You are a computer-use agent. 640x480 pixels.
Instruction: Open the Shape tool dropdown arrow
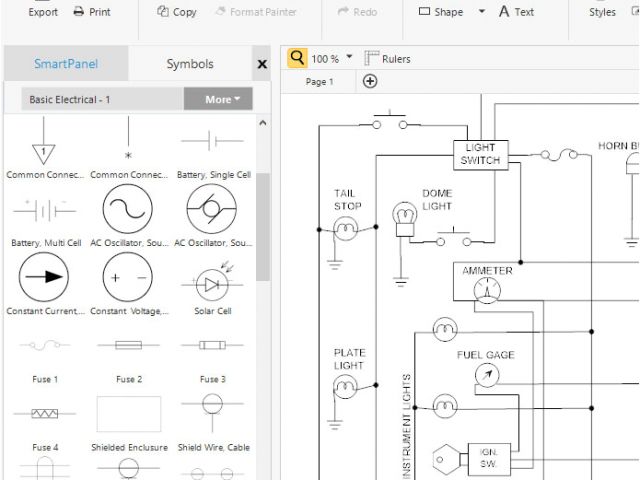[x=481, y=12]
